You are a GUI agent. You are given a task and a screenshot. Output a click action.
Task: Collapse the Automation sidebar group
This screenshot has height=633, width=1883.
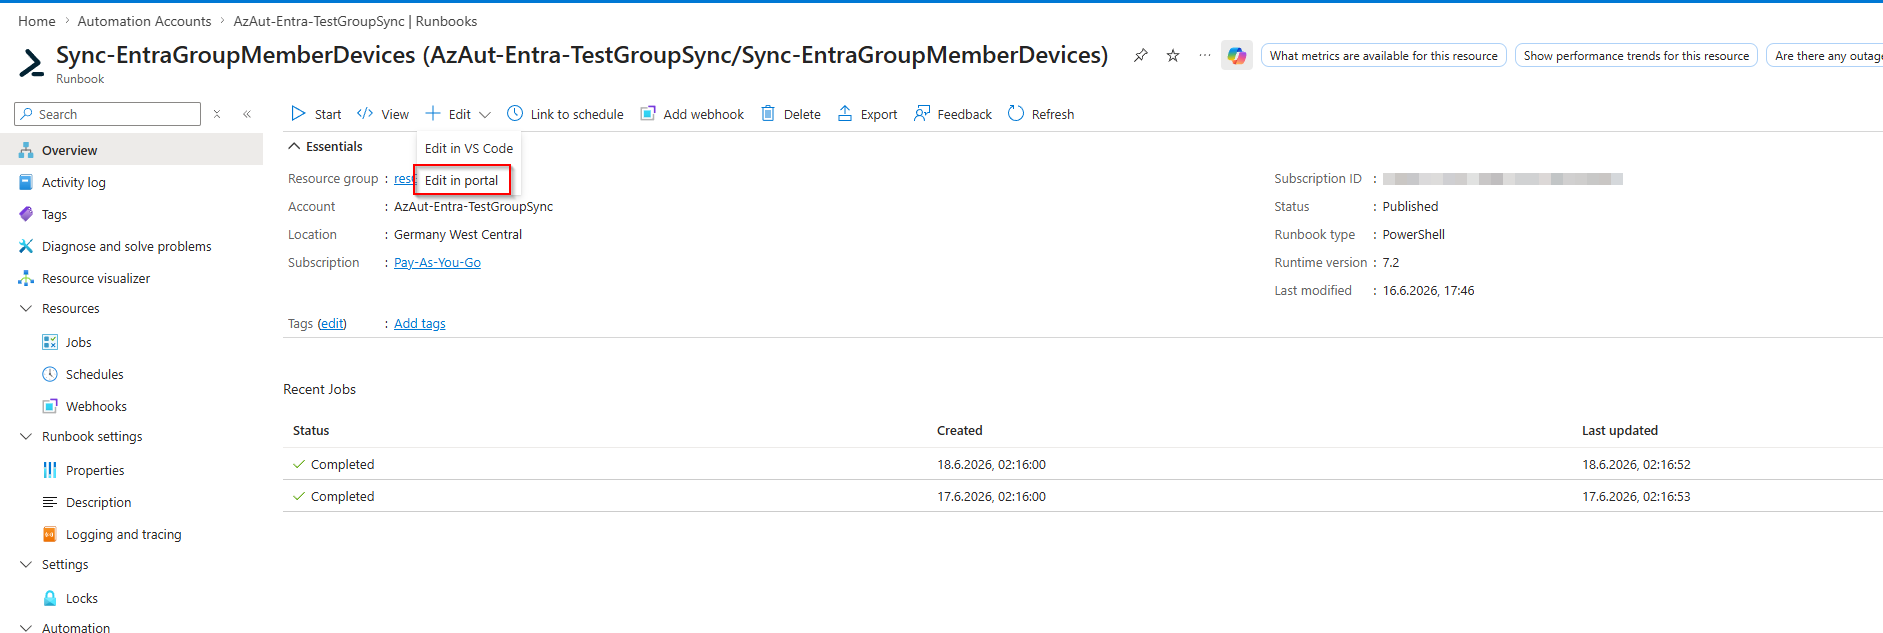(26, 628)
